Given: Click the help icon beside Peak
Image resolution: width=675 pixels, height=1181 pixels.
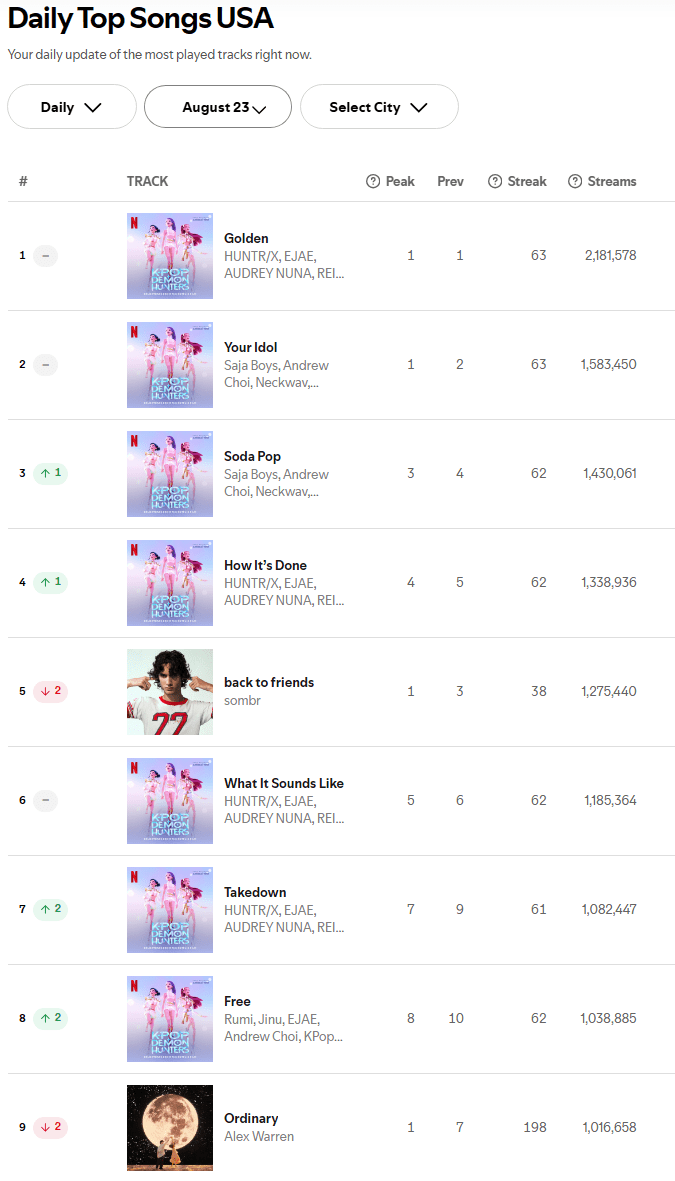Looking at the screenshot, I should pos(373,181).
